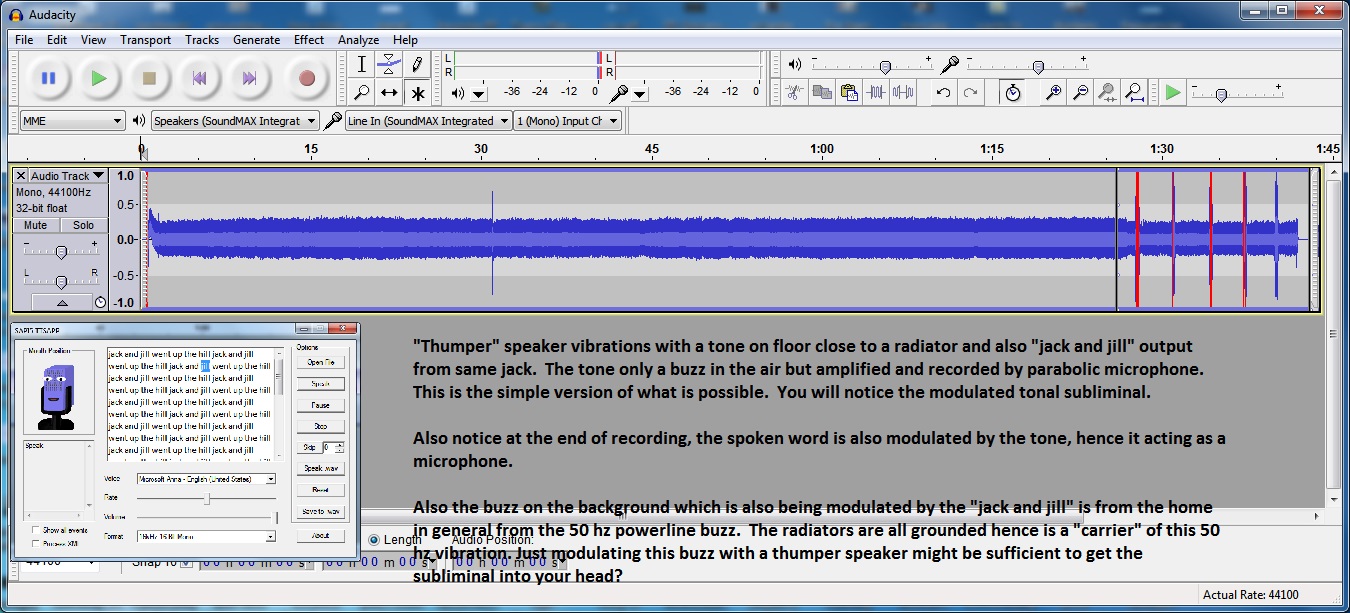Click the Undo arrow icon
The image size is (1350, 613).
point(943,93)
